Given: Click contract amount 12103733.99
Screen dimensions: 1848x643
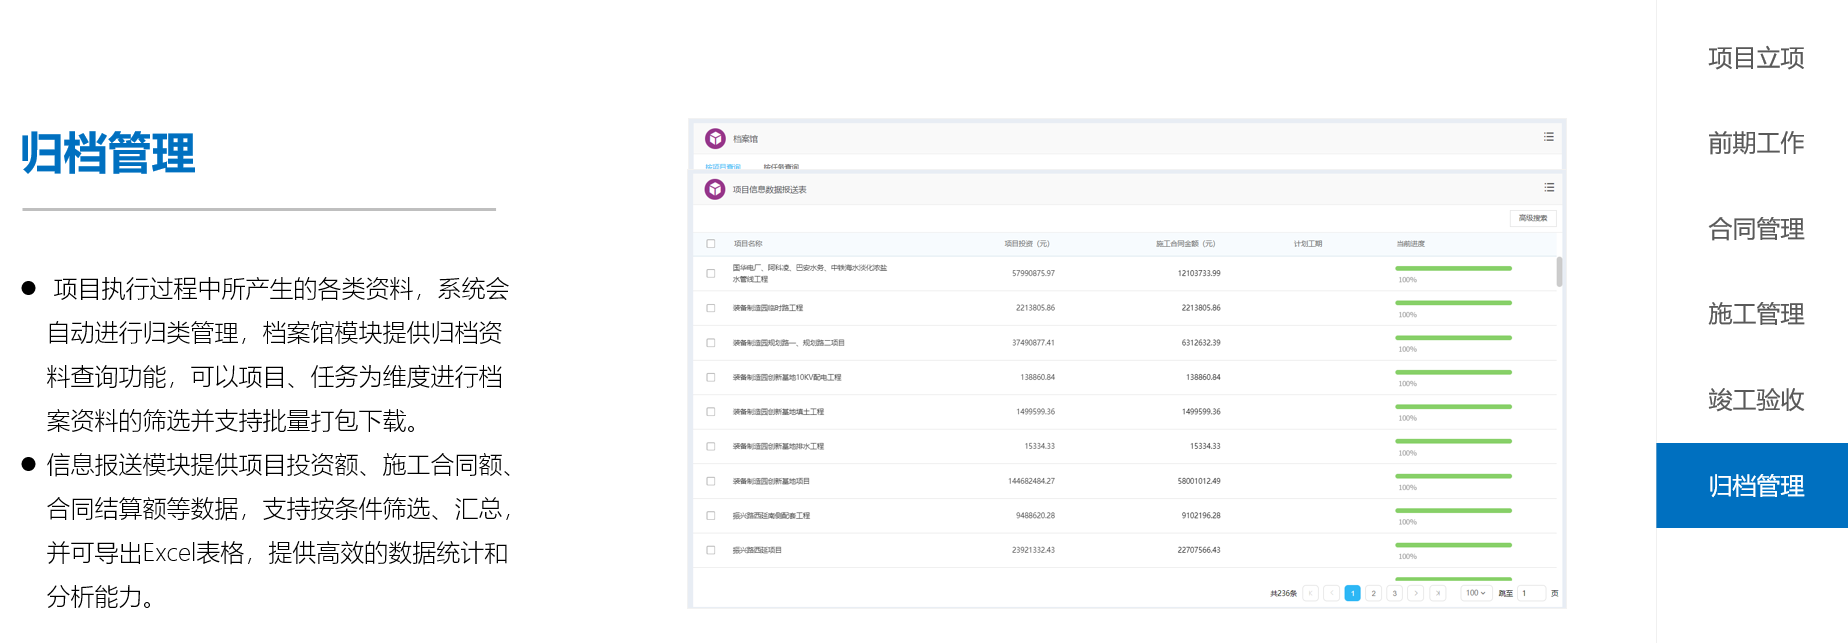Looking at the screenshot, I should [x=1198, y=273].
